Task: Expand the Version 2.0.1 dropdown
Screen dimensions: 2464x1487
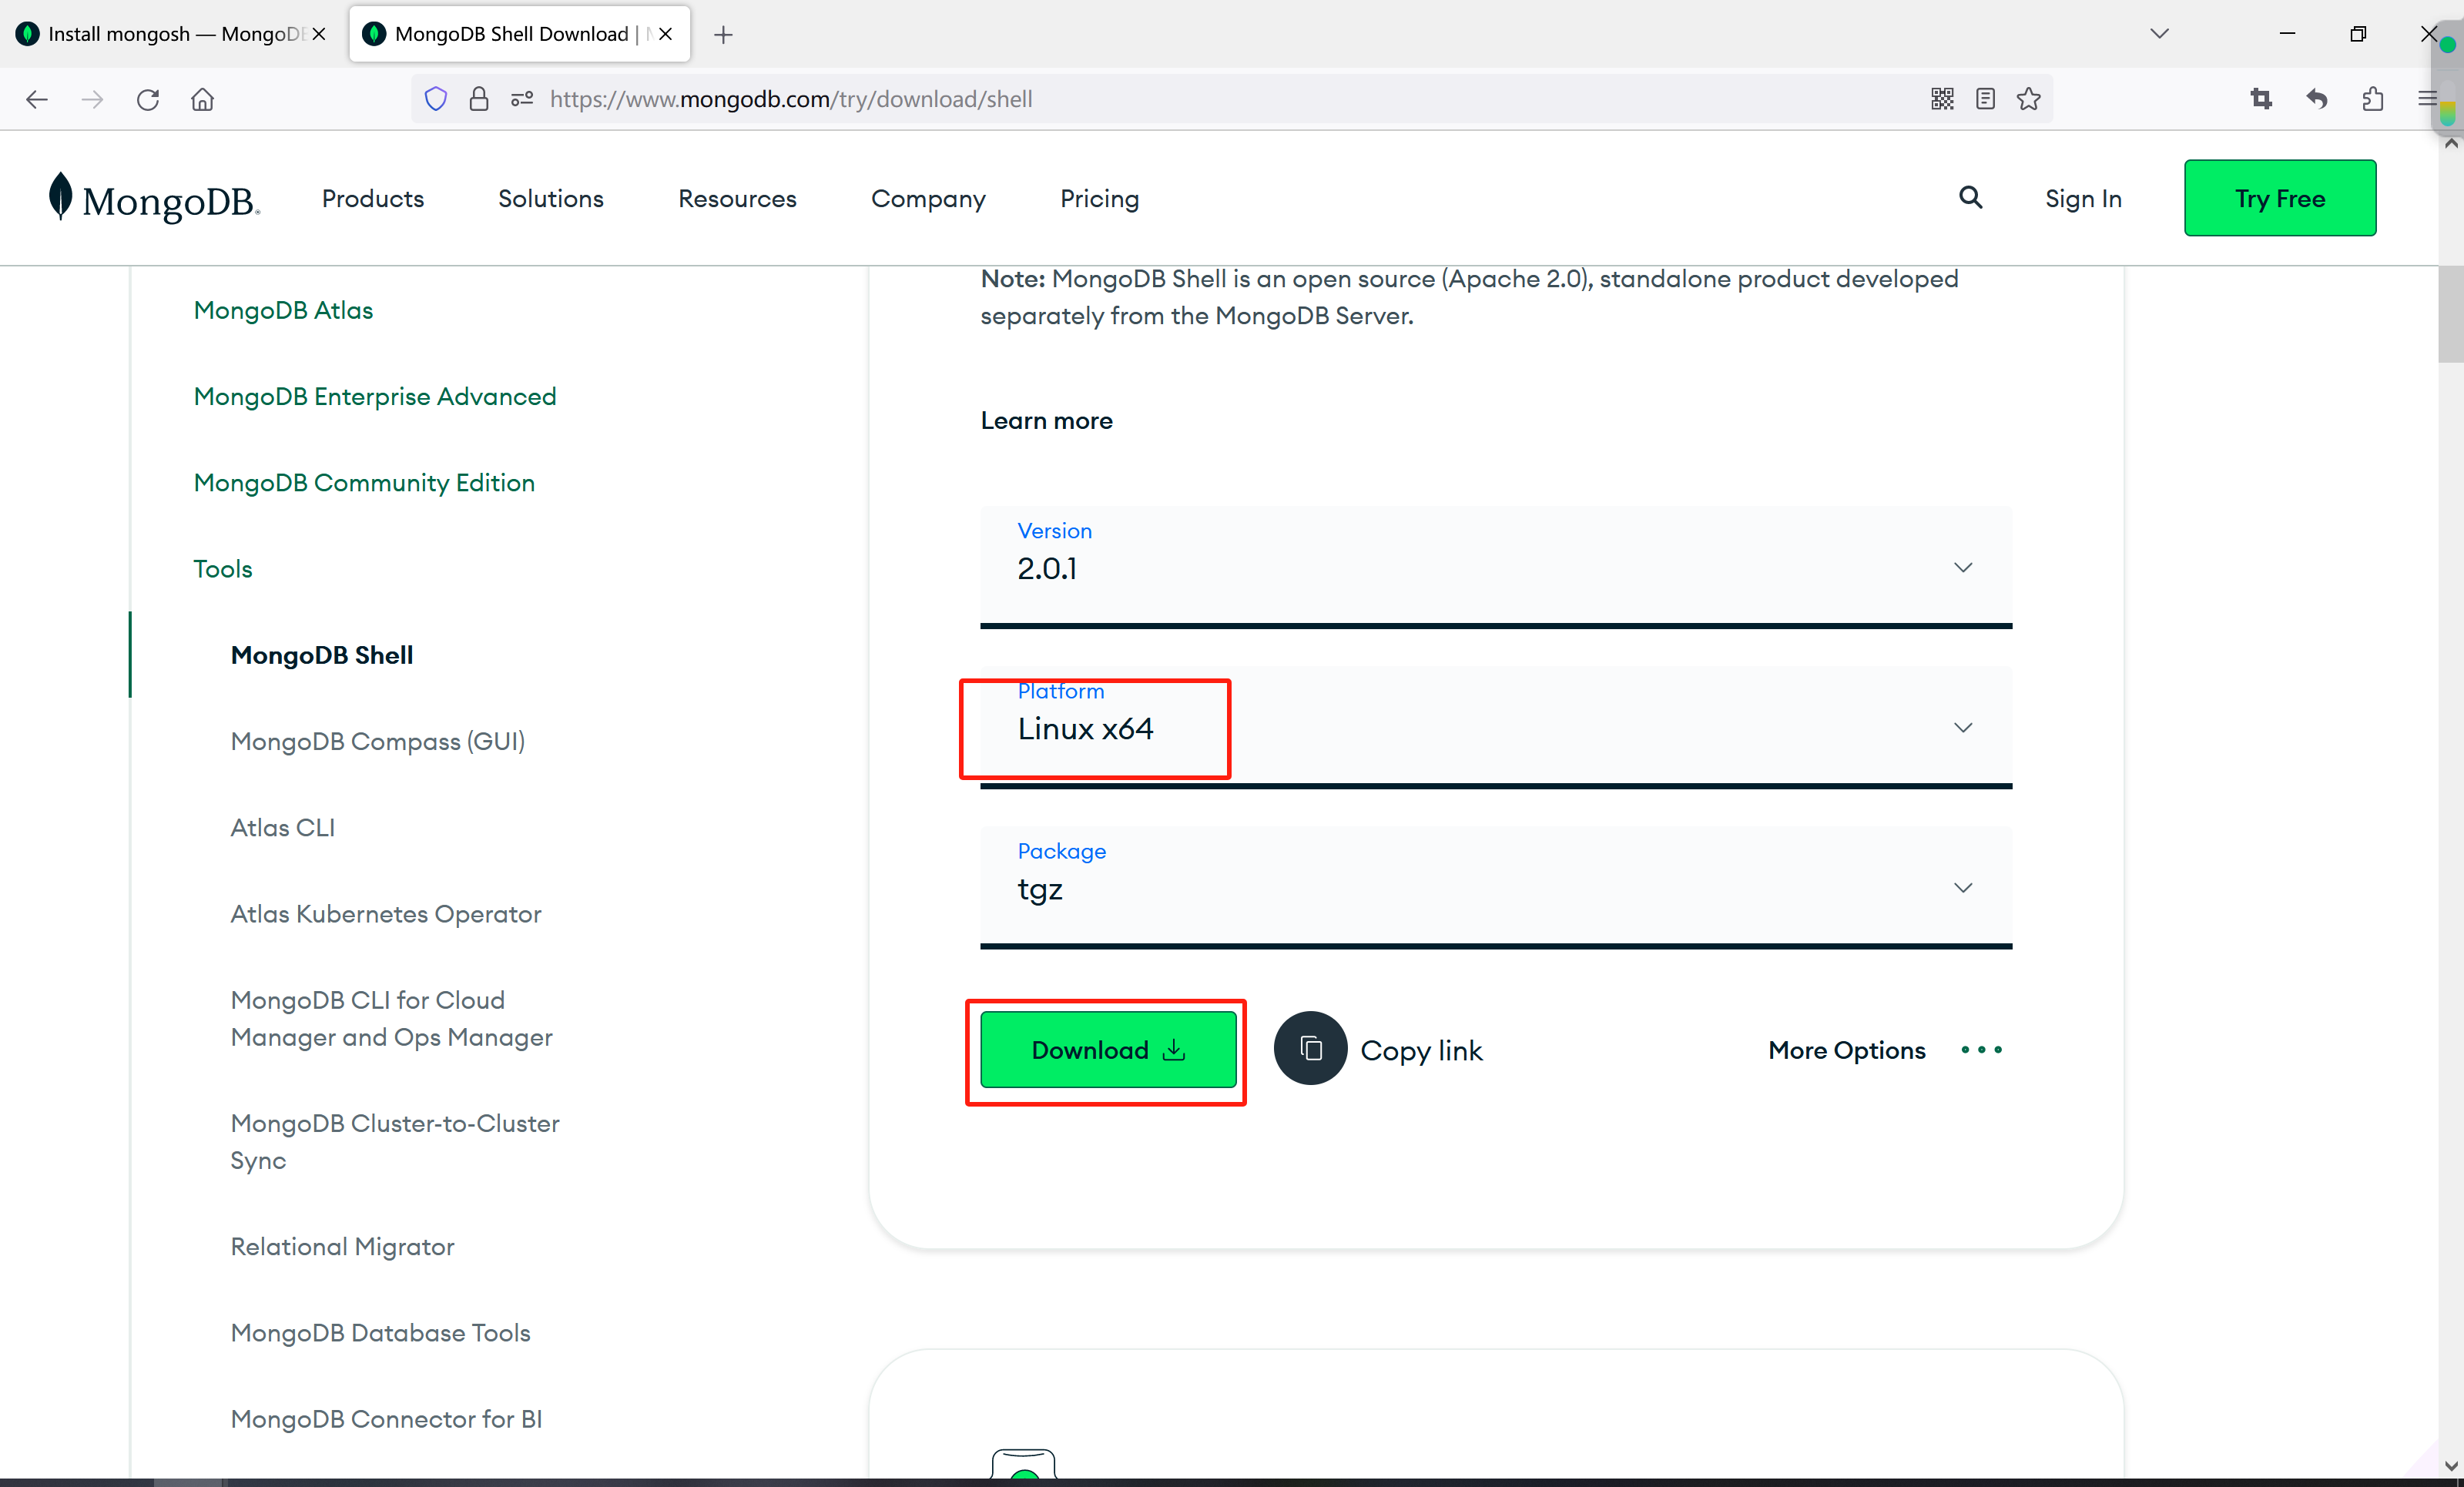Action: pos(1496,567)
